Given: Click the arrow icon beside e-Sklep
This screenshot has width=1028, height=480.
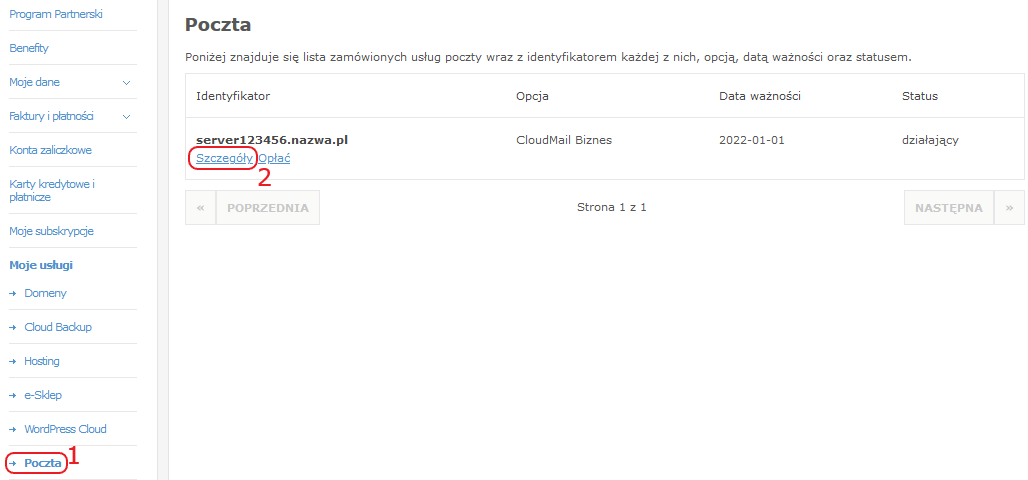Looking at the screenshot, I should pyautogui.click(x=13, y=395).
